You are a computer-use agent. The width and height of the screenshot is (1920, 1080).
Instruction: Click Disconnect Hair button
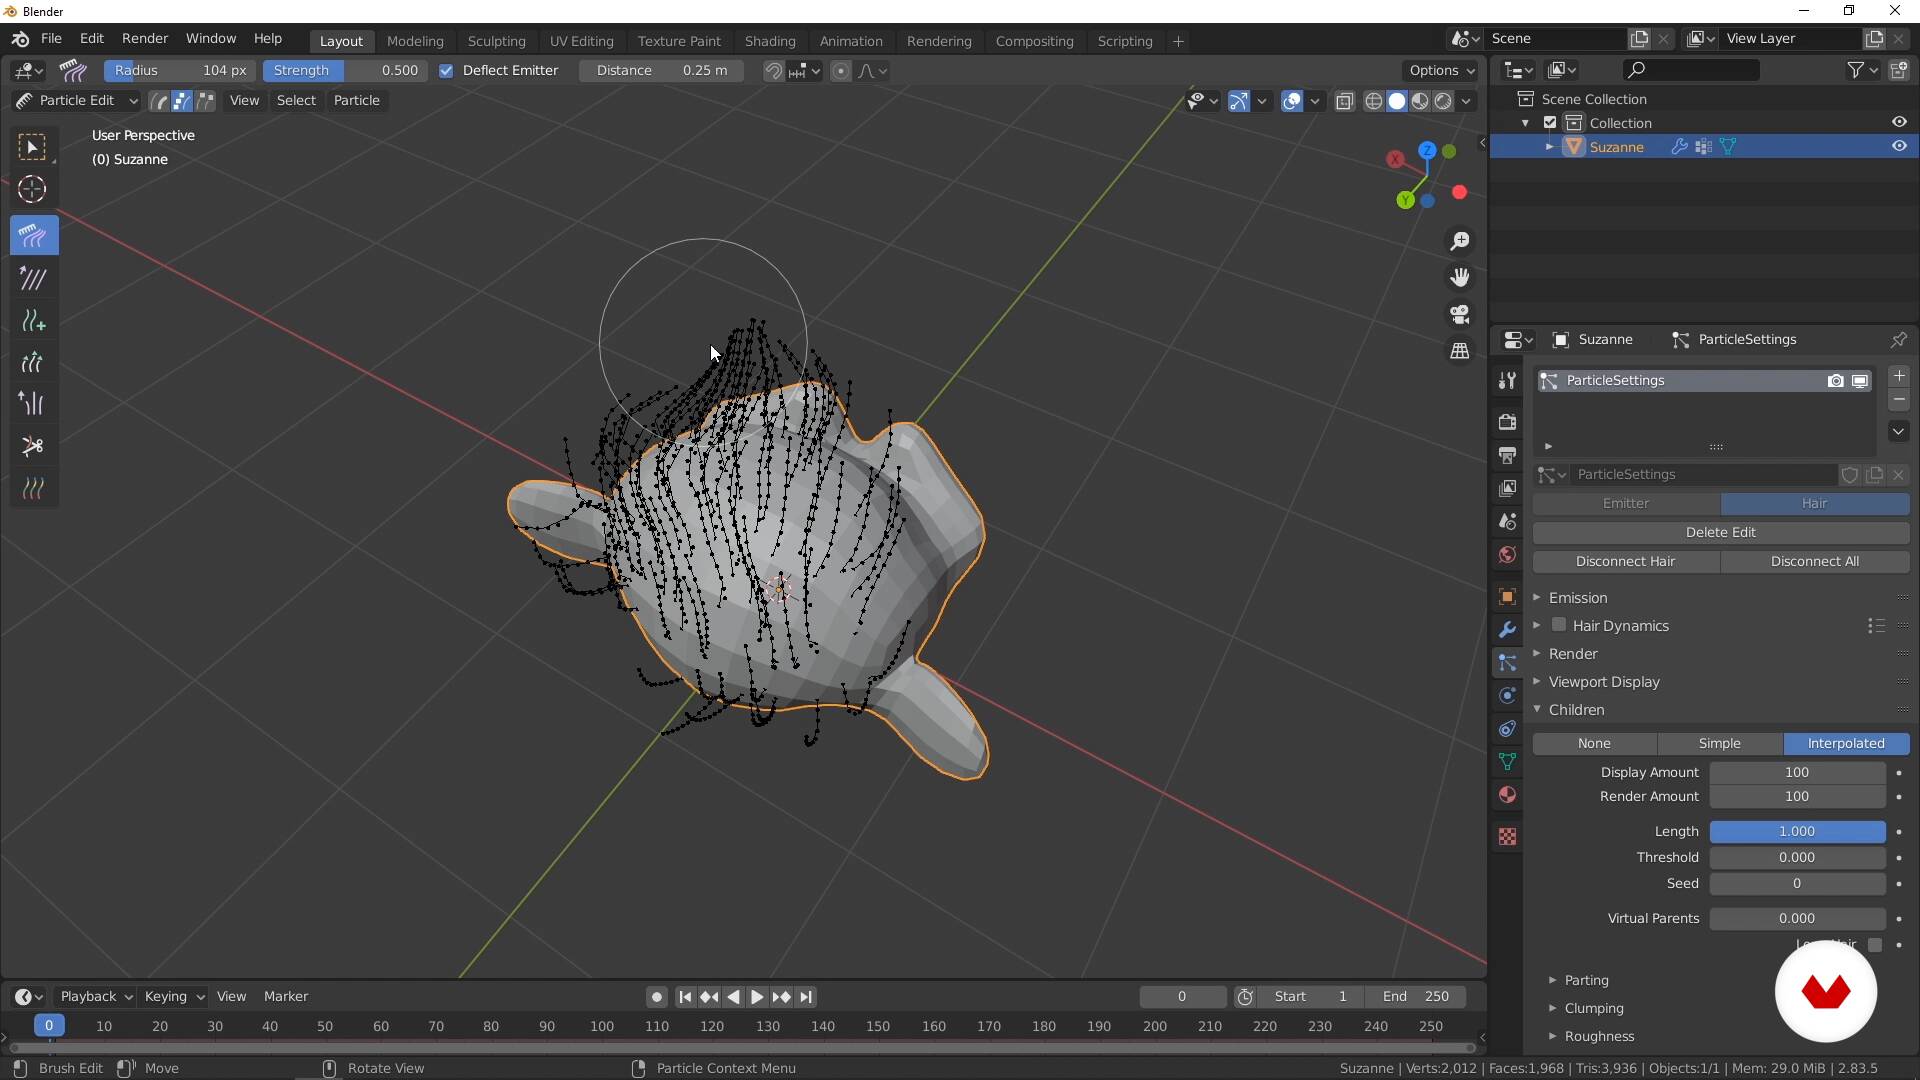(1625, 561)
